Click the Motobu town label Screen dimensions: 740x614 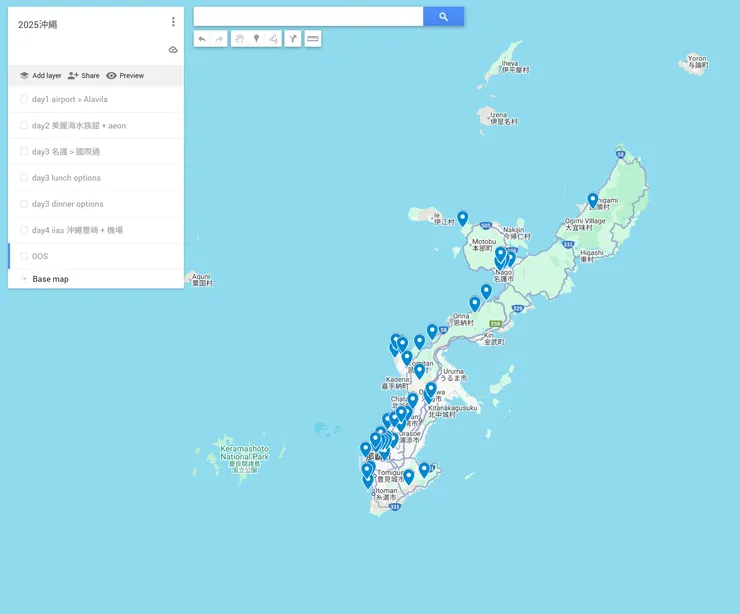coord(484,244)
